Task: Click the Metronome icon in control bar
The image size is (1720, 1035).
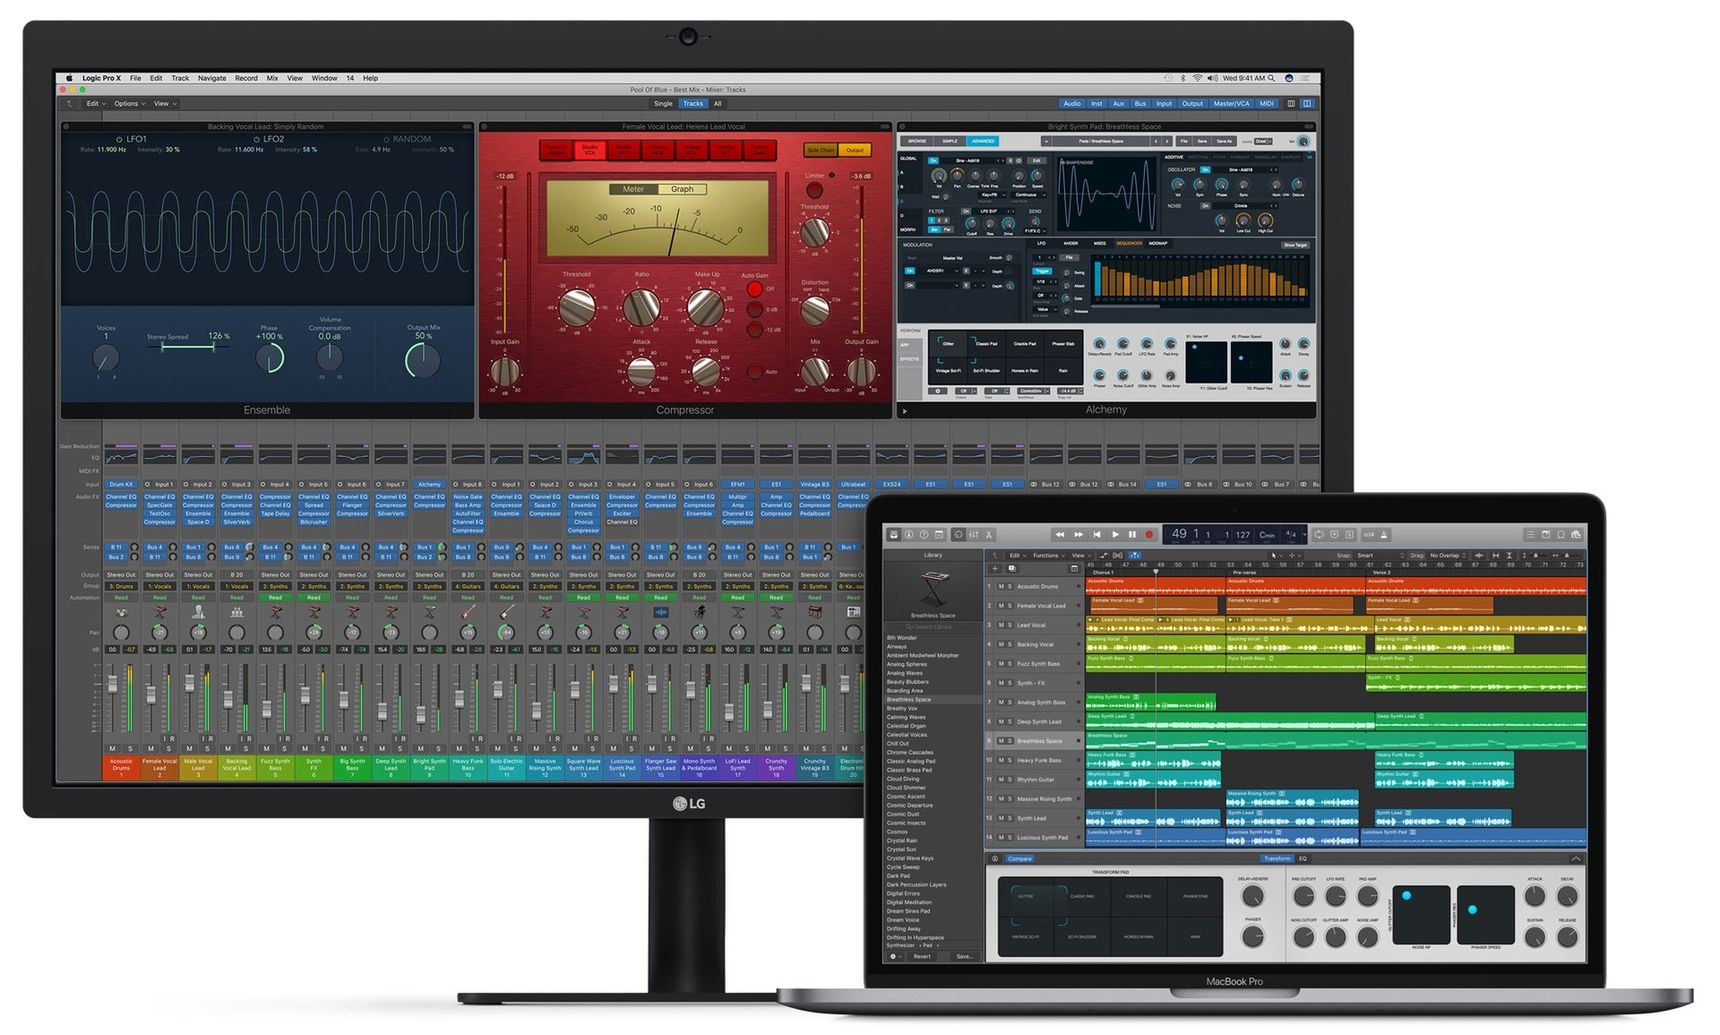Action: (x=1384, y=534)
